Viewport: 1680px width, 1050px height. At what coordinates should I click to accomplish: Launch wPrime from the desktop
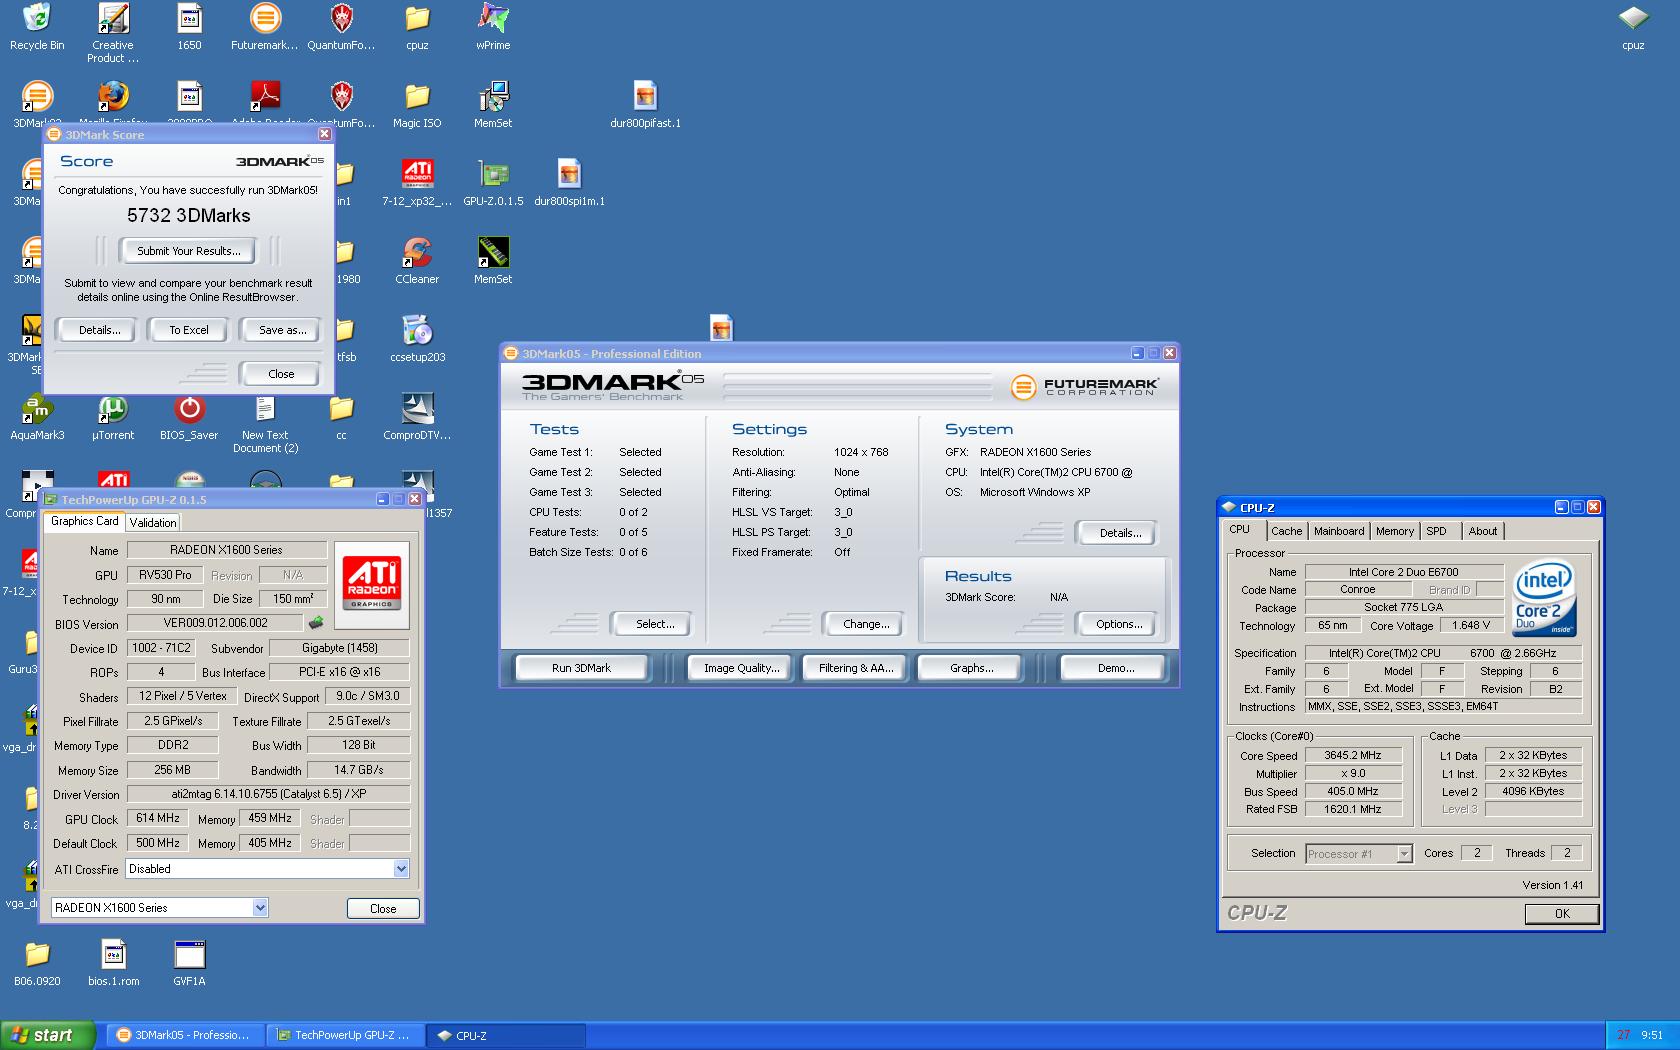click(x=493, y=27)
